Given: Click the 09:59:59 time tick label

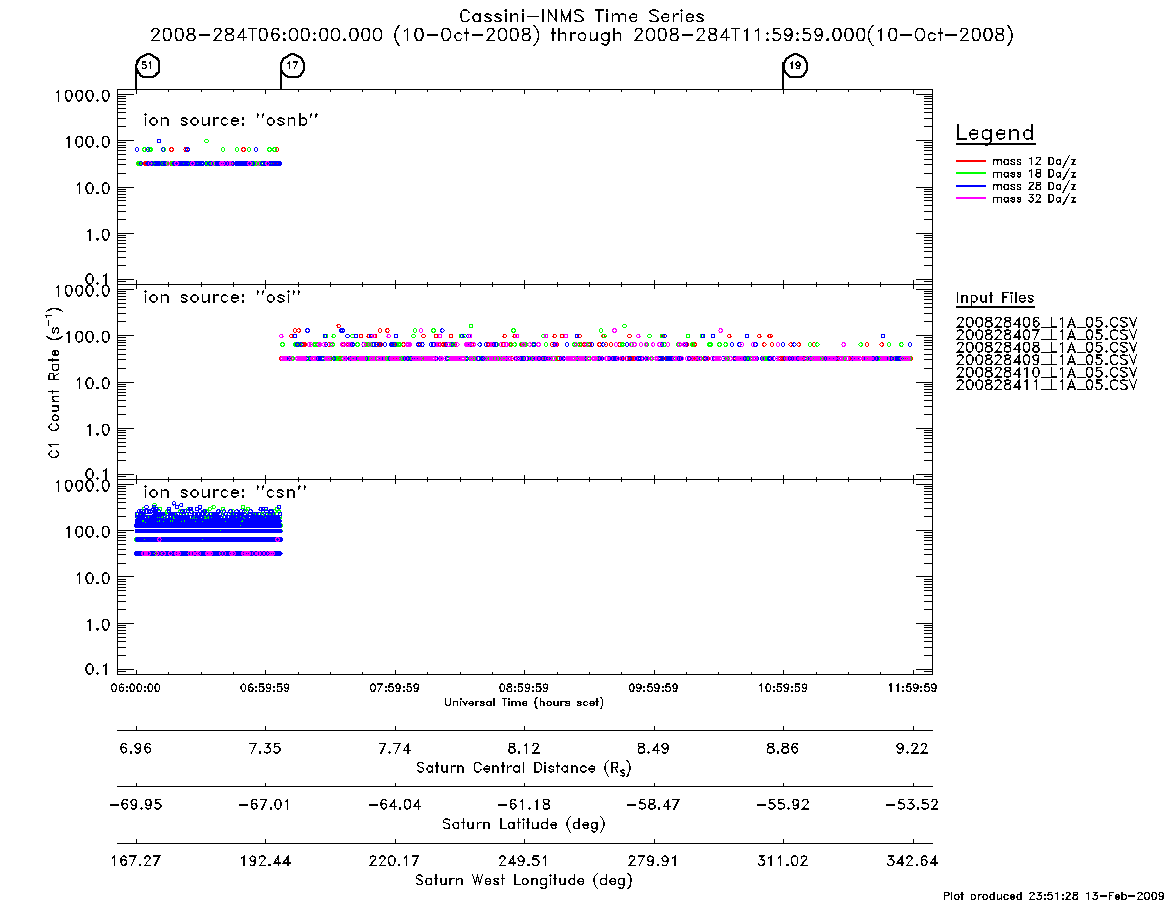Looking at the screenshot, I should pyautogui.click(x=653, y=688).
